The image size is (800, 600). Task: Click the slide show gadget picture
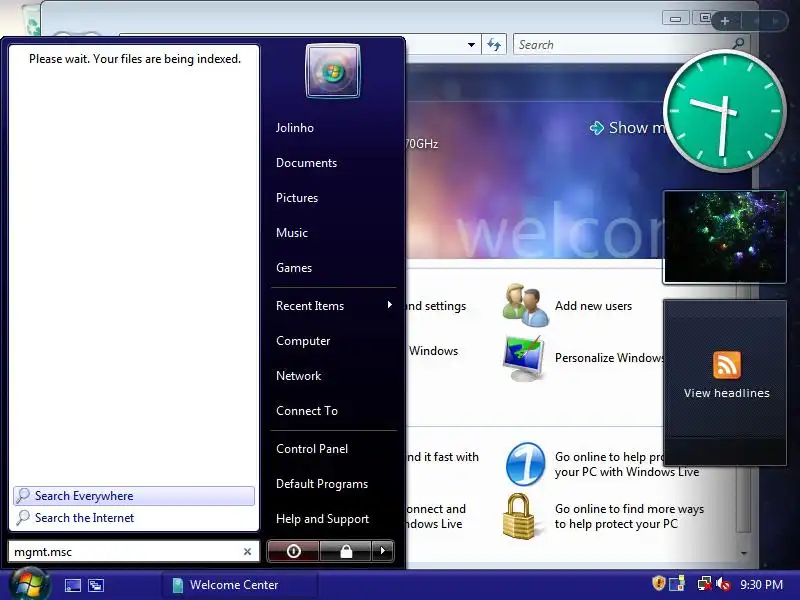[724, 237]
